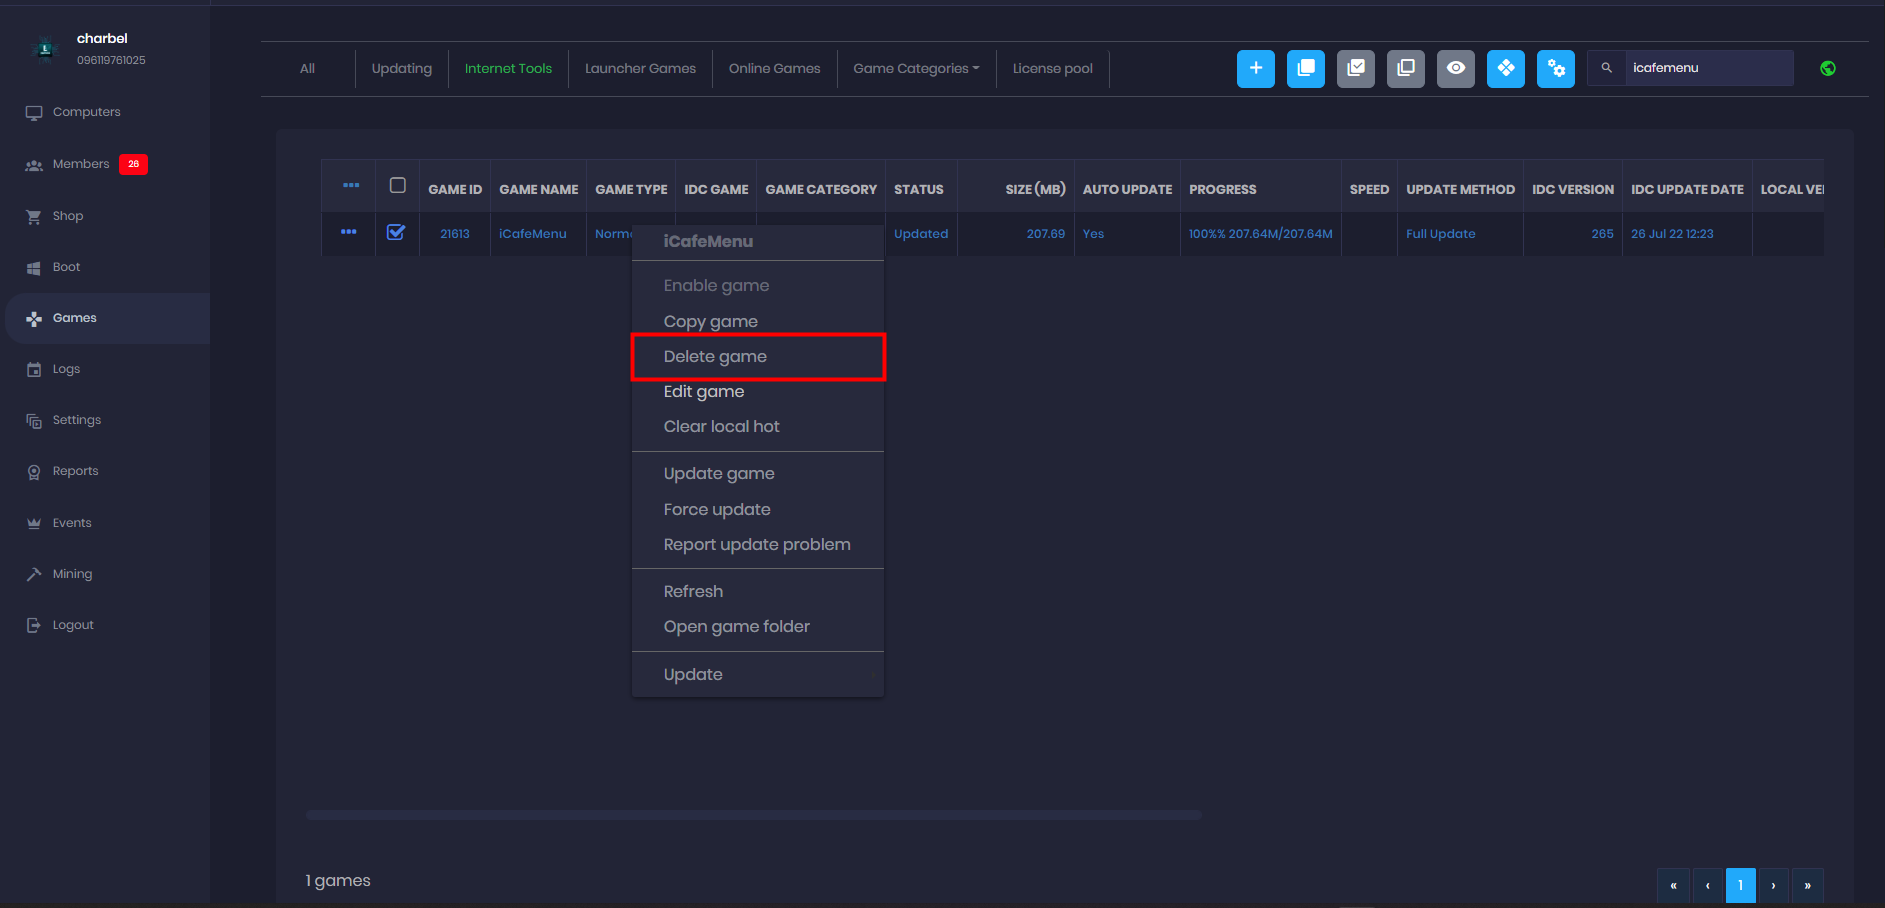Click the blue plus add game button
This screenshot has width=1885, height=908.
[x=1255, y=68]
